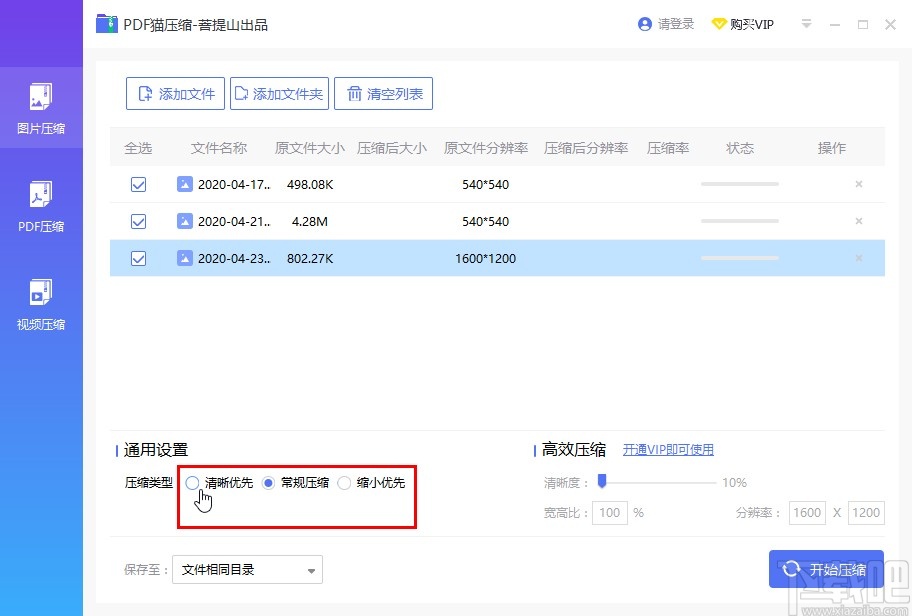The height and width of the screenshot is (616, 912).
Task: Click image icon of 2020-04-23 file
Action: 184,258
